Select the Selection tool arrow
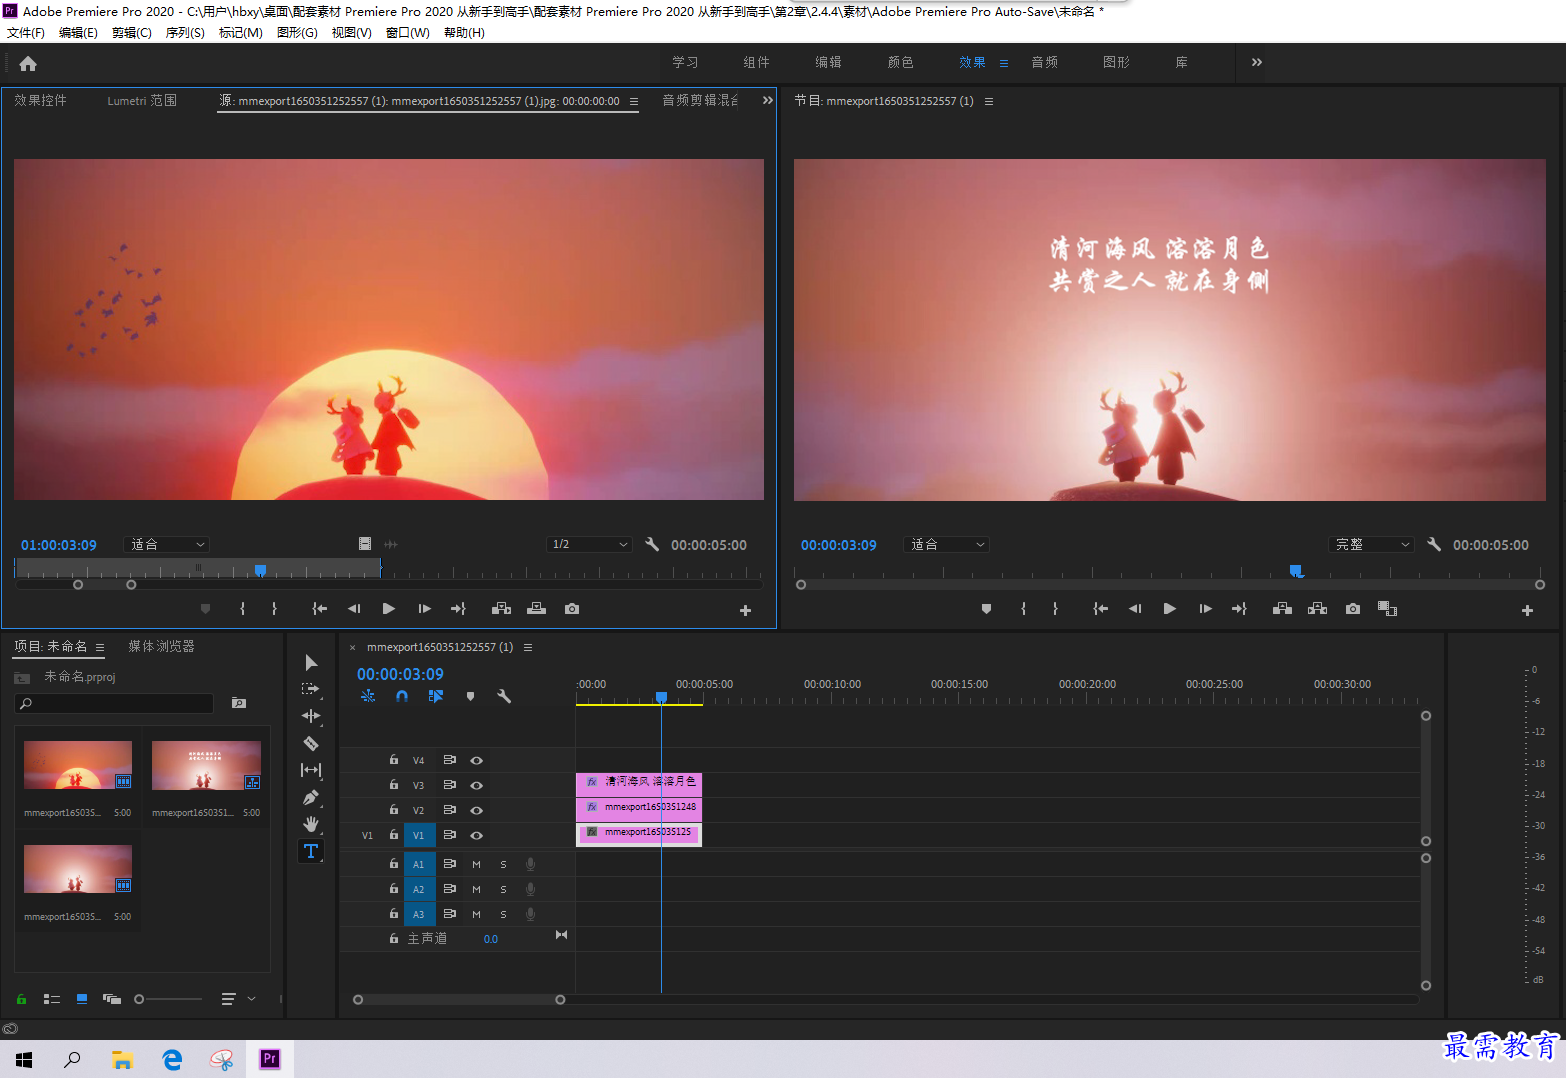Screen dimensions: 1566x1078 click(311, 662)
